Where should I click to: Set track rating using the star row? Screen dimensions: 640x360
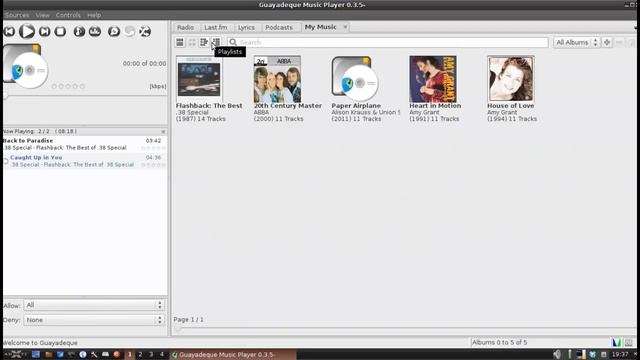(68, 86)
